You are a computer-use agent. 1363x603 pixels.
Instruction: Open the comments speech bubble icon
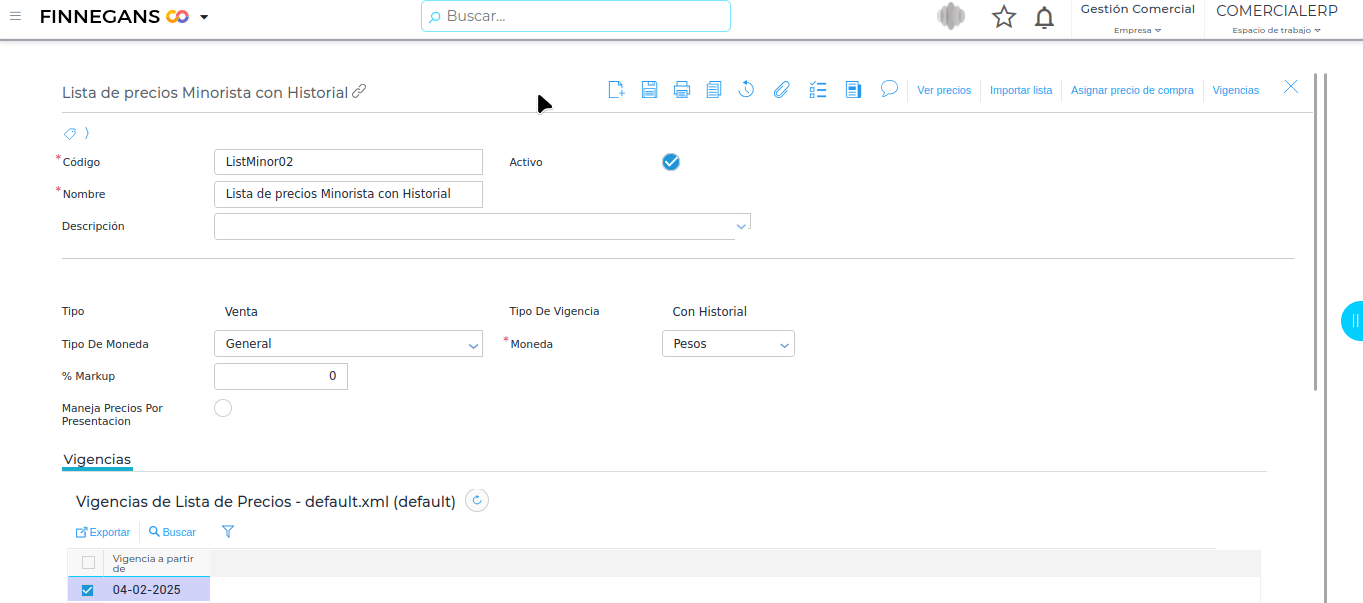(x=889, y=89)
